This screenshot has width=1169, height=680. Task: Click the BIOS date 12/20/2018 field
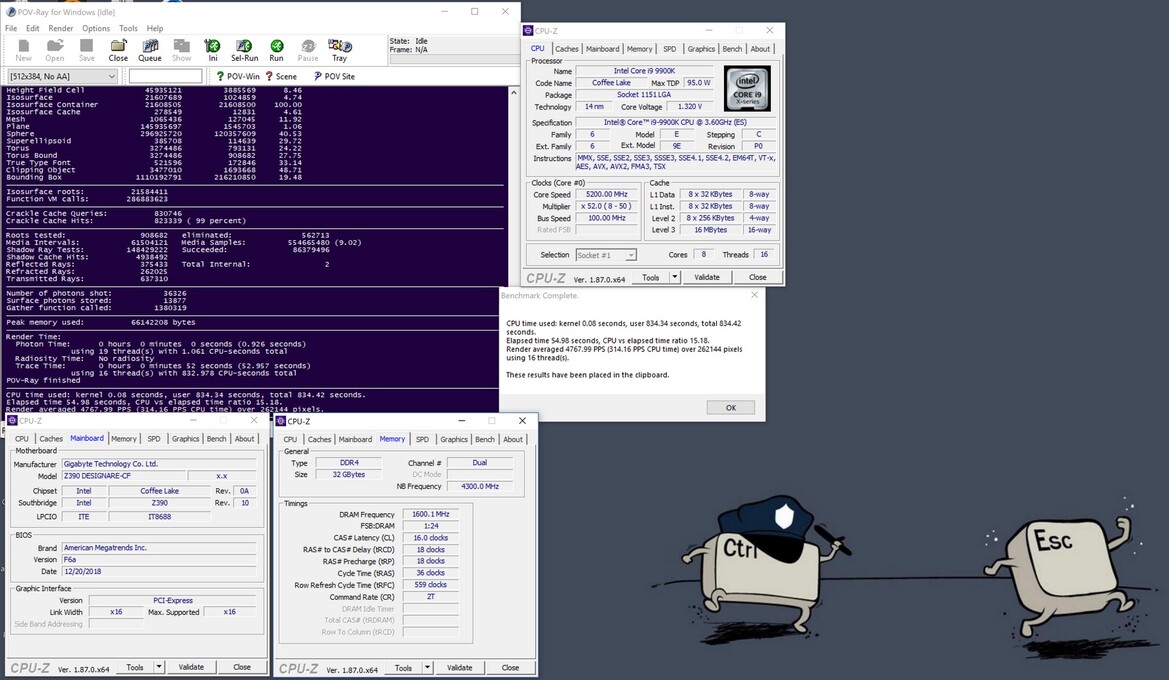coord(159,572)
